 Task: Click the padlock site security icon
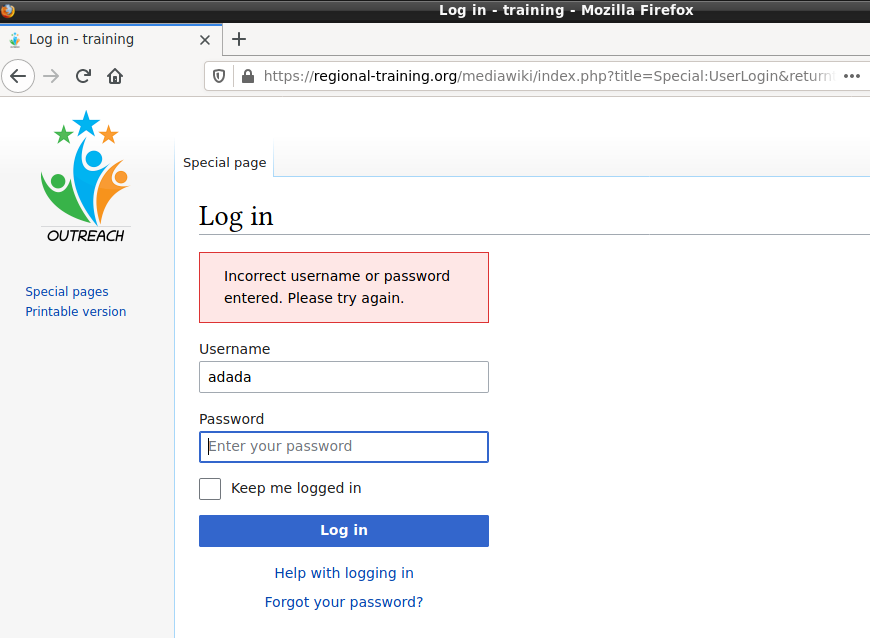[x=245, y=76]
